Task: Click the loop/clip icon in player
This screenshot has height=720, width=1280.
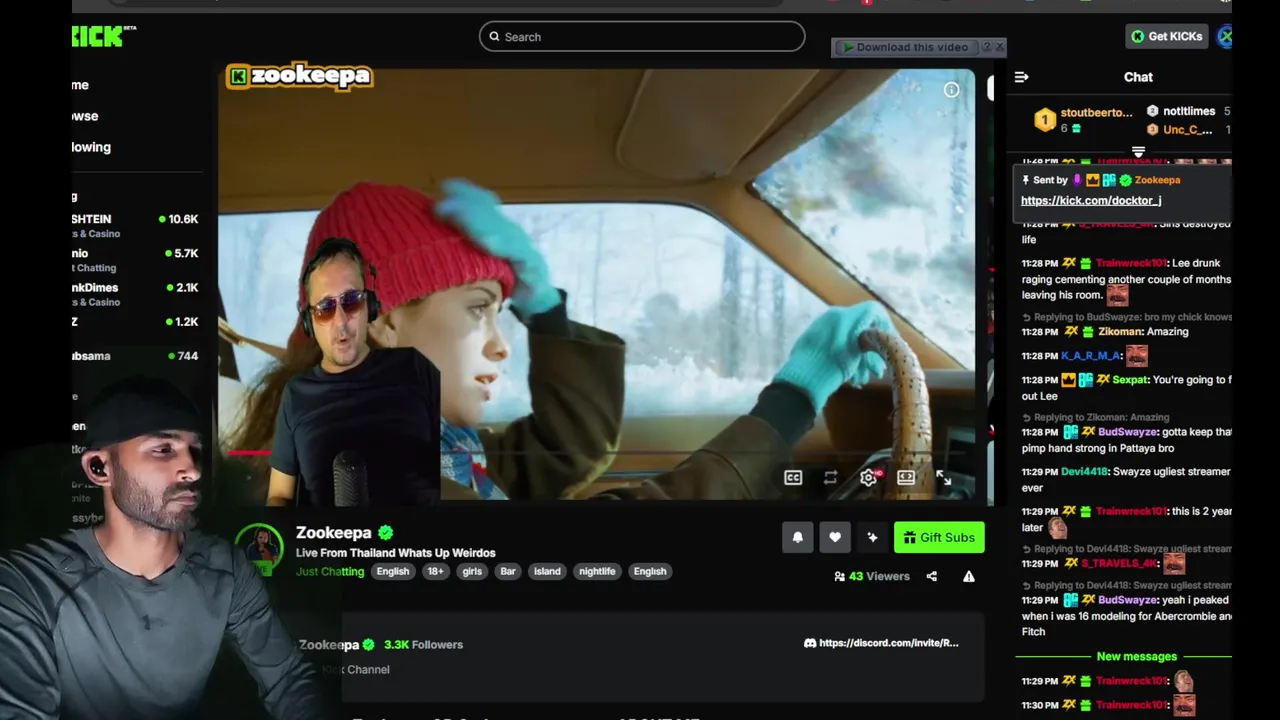Action: coord(830,478)
